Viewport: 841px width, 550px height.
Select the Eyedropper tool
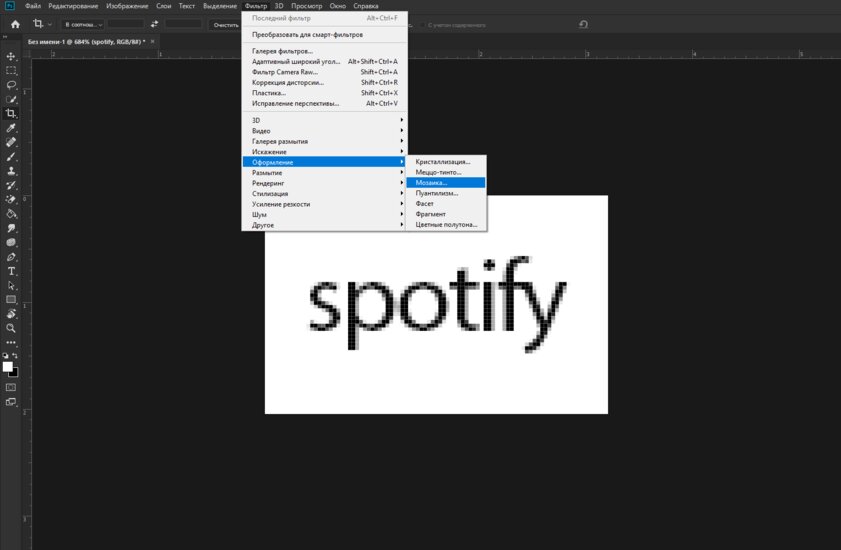click(11, 128)
